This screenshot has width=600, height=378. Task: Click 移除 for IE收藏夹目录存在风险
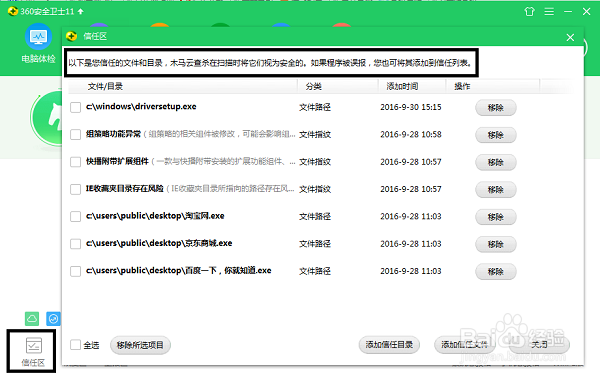tap(496, 190)
